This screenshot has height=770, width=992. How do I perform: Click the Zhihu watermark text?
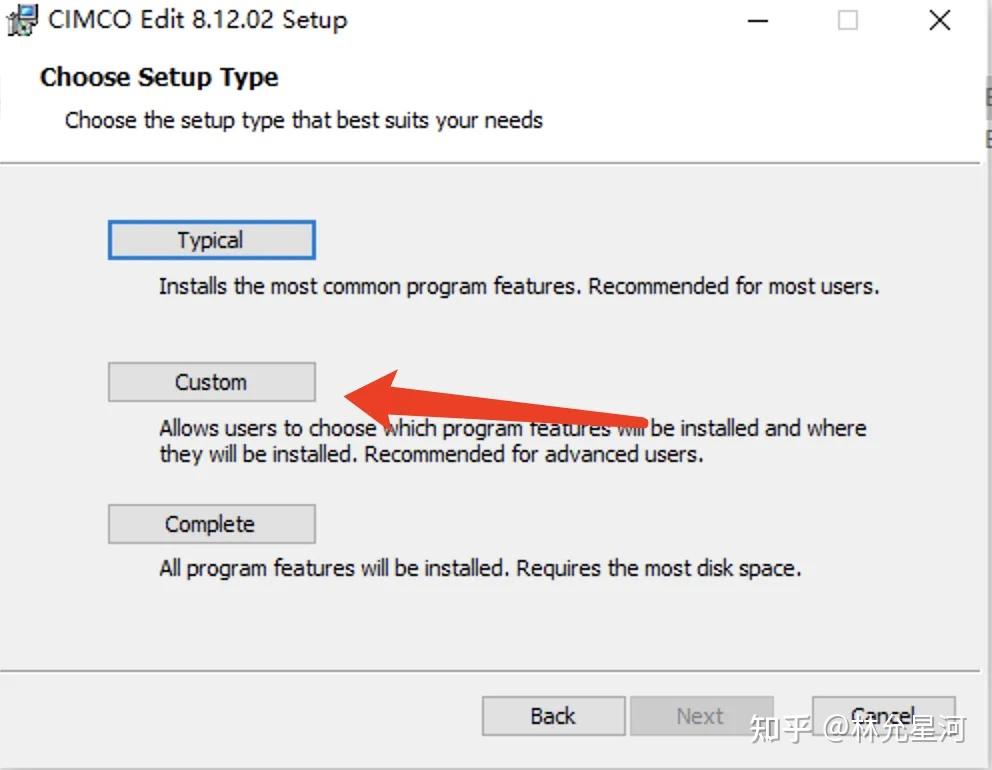[x=857, y=729]
